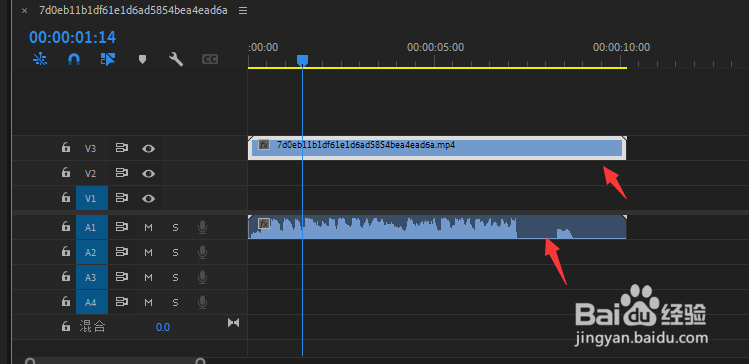Toggle A3 track targeting
The height and width of the screenshot is (364, 749).
[91, 278]
